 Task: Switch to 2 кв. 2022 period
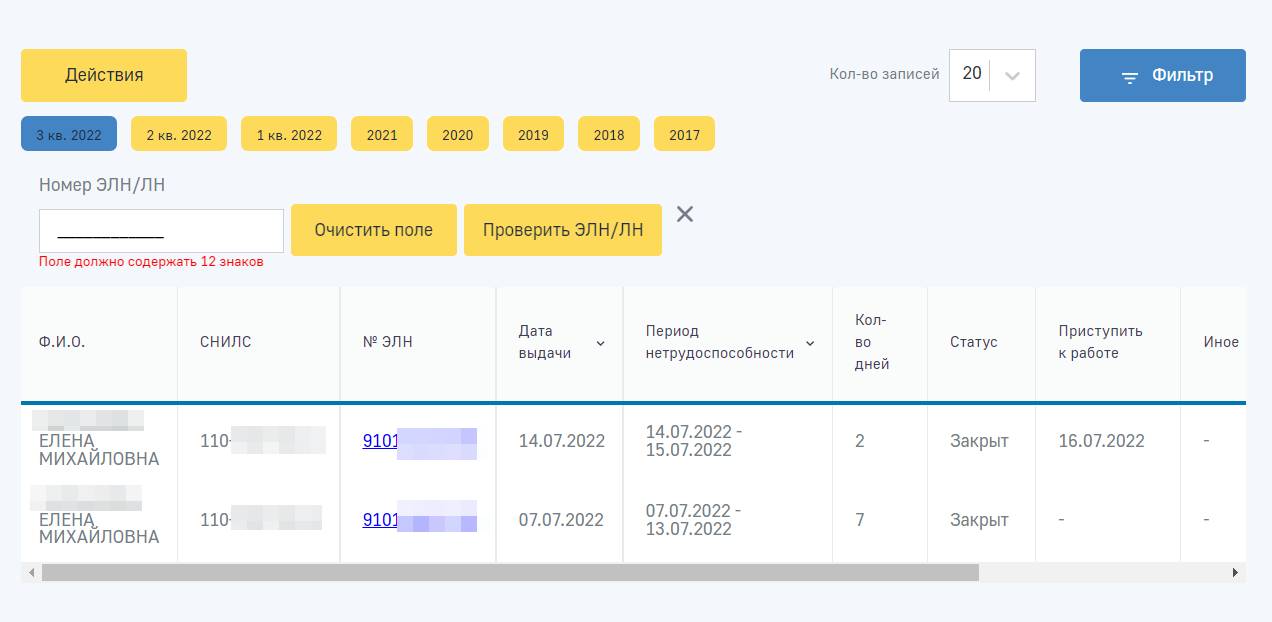point(179,135)
